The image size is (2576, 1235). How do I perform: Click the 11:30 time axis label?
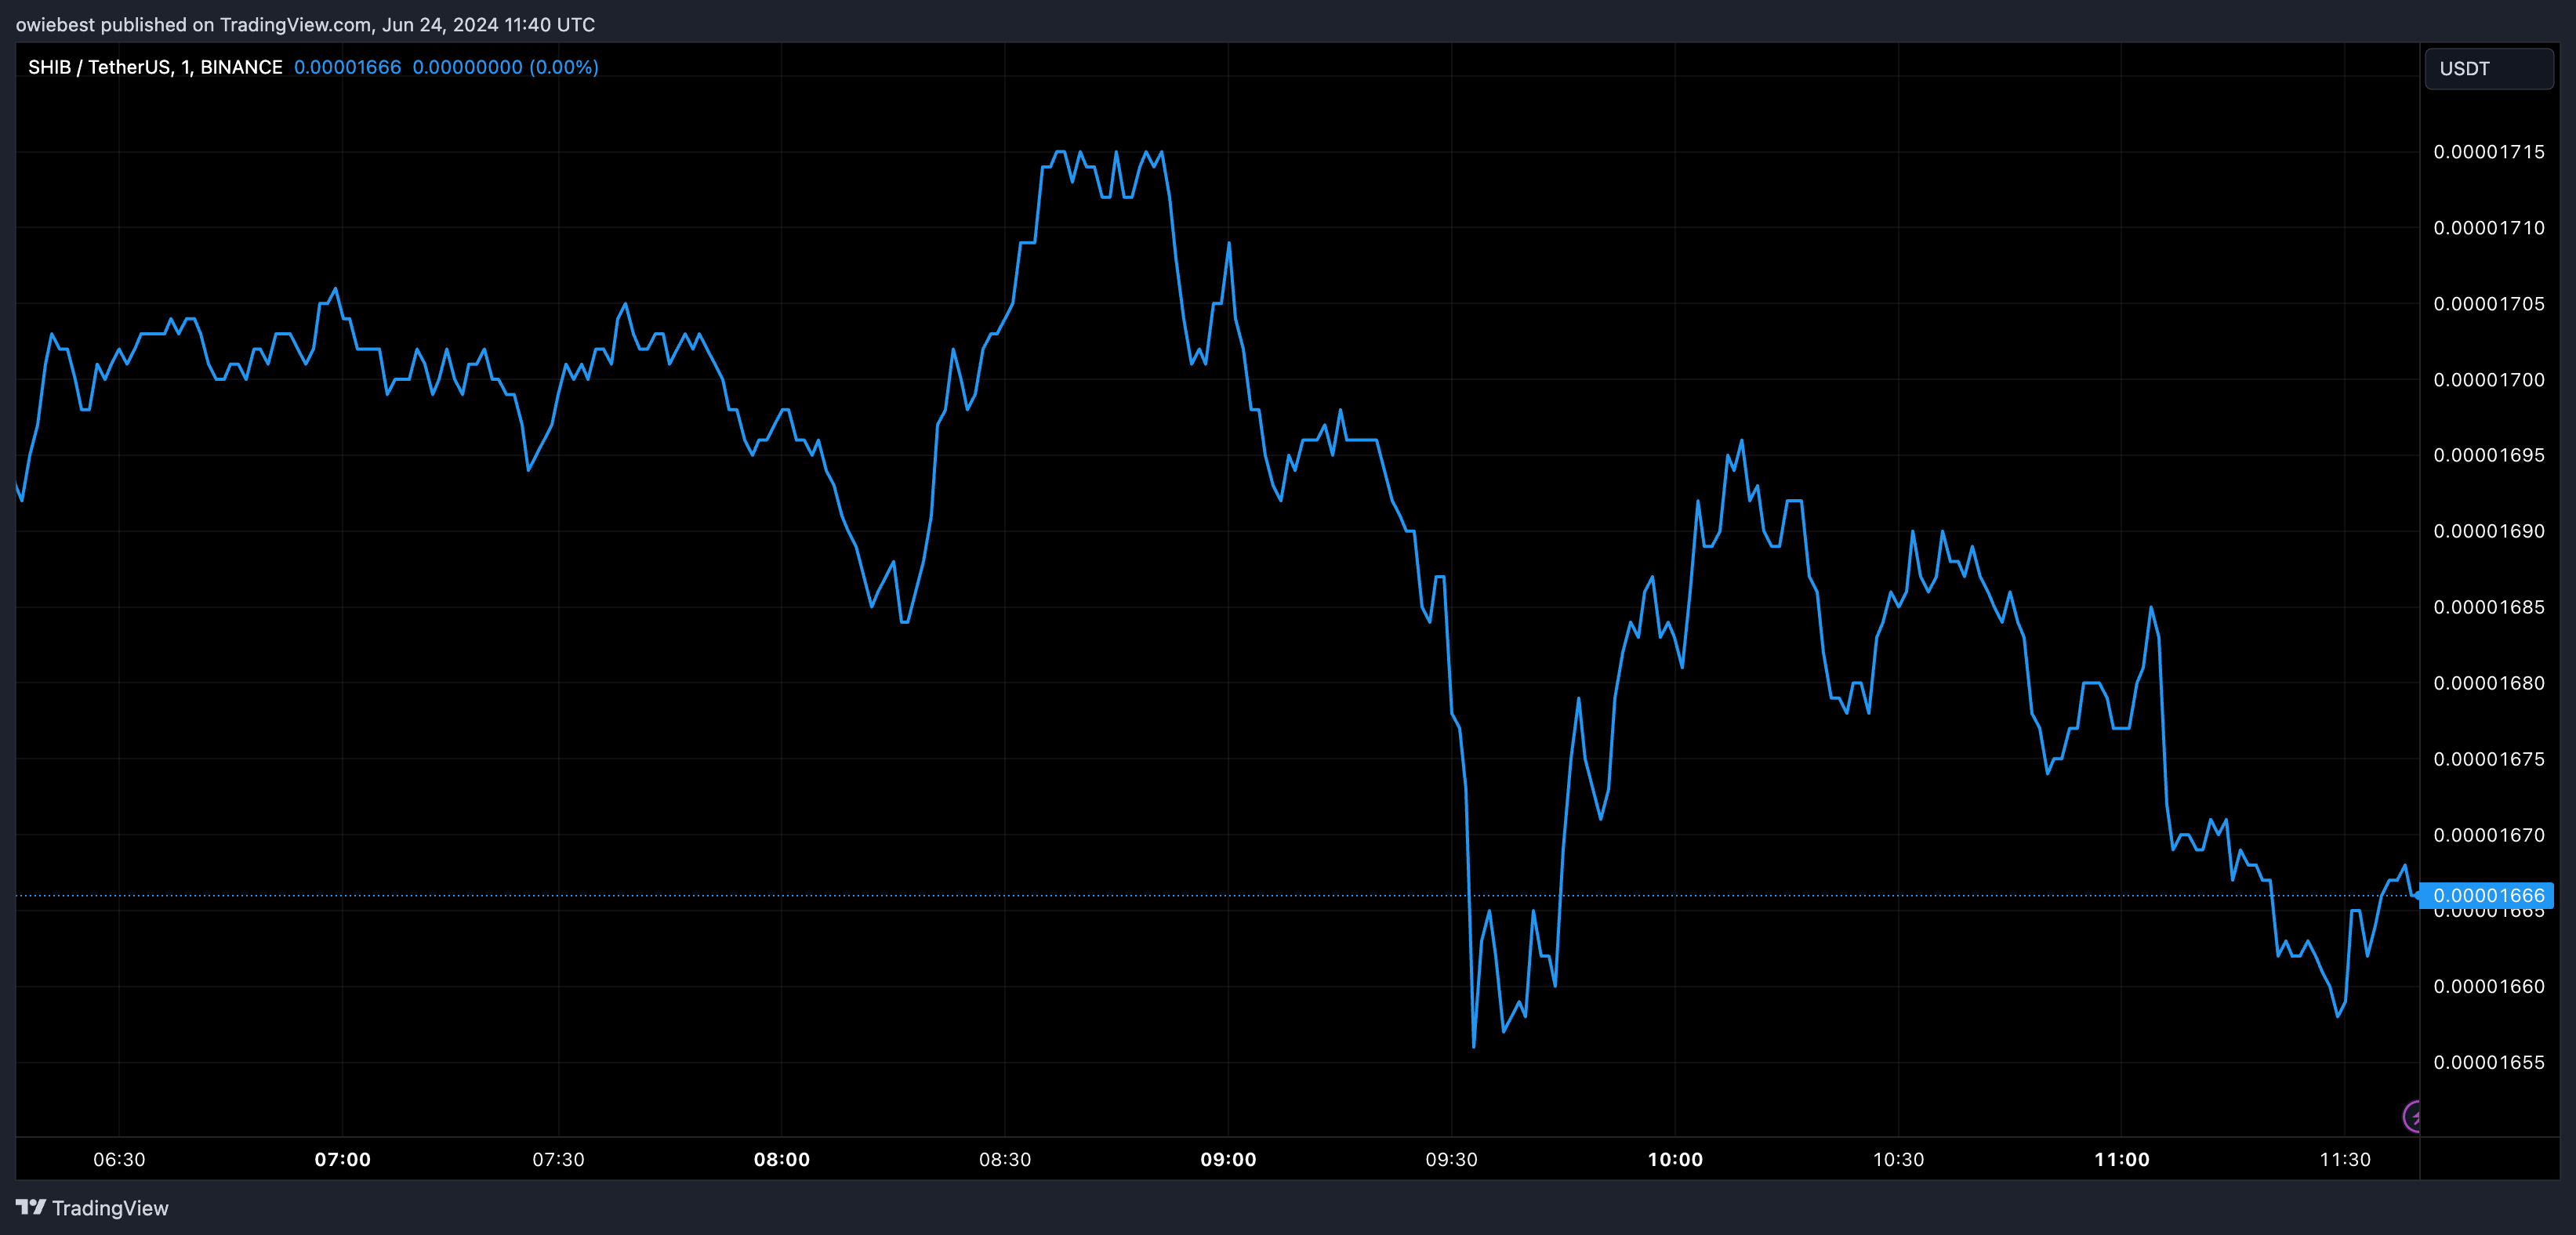(2345, 1159)
